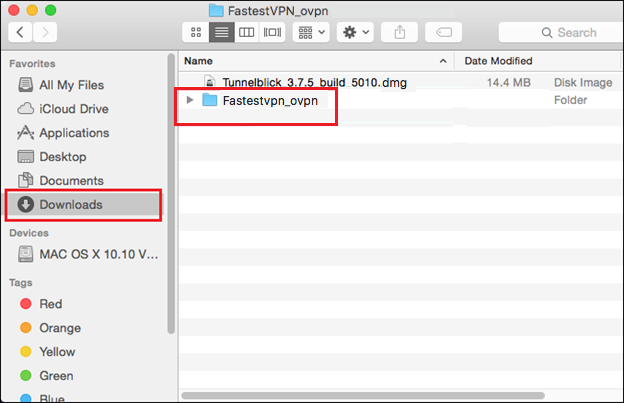
Task: Click the FastestVPN_ovpn window title folder icon
Action: pyautogui.click(x=216, y=11)
